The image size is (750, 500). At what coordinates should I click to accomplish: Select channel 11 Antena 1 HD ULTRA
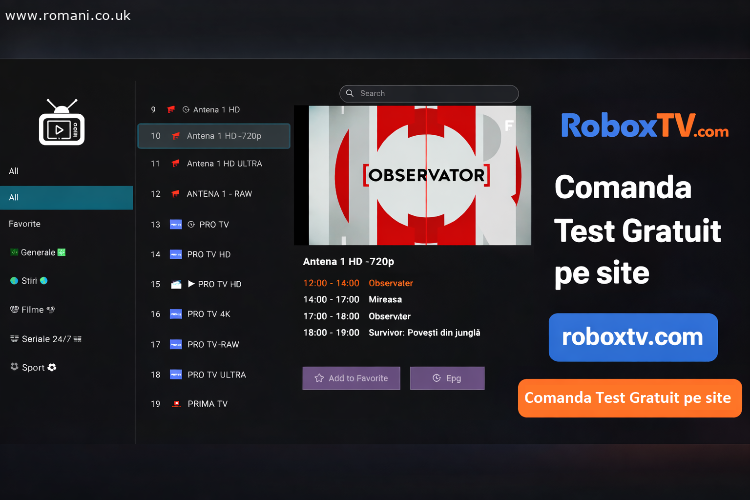[213, 164]
